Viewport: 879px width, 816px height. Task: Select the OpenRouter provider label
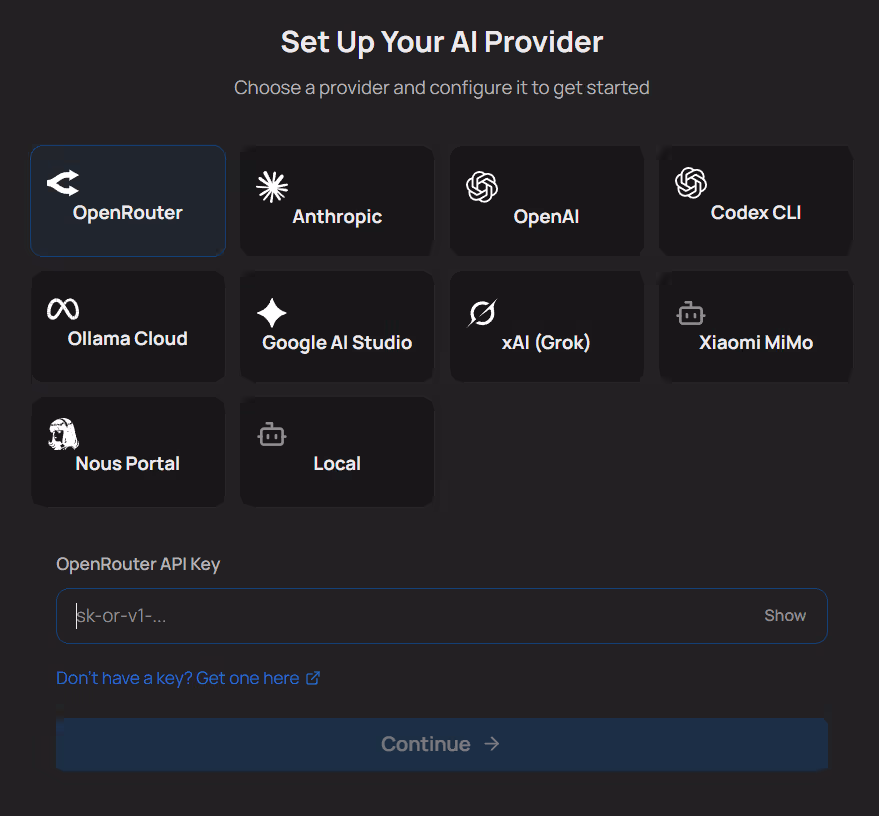128,213
